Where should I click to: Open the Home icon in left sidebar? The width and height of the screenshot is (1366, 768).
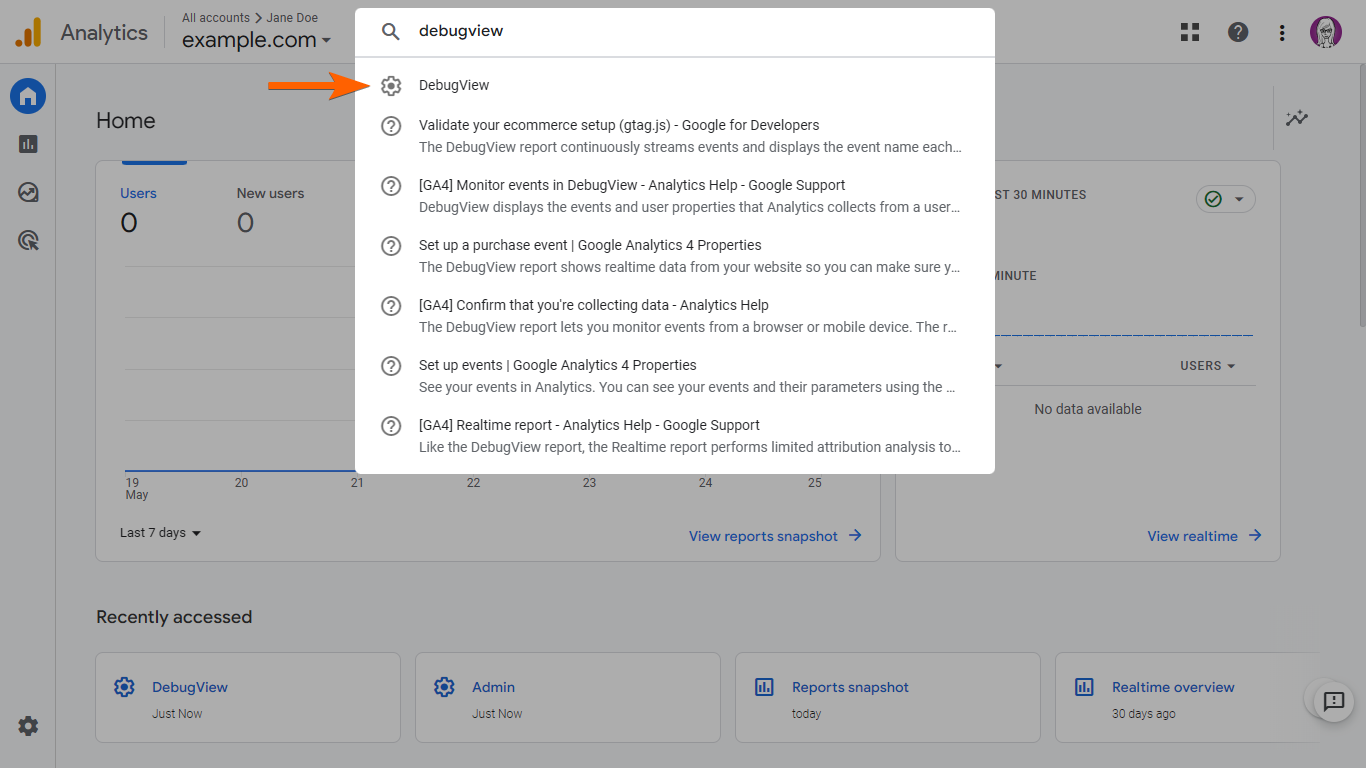pyautogui.click(x=28, y=96)
